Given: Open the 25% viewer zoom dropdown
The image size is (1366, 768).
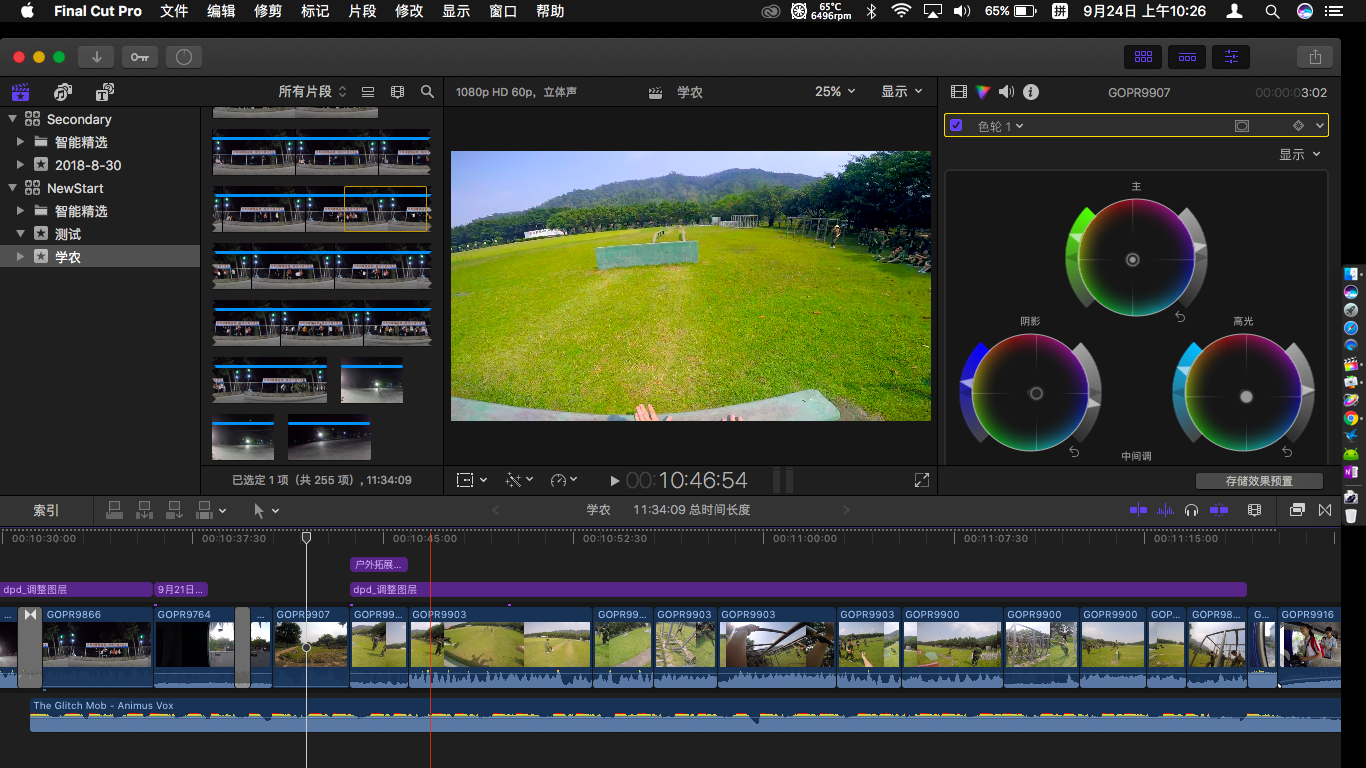Looking at the screenshot, I should point(835,92).
